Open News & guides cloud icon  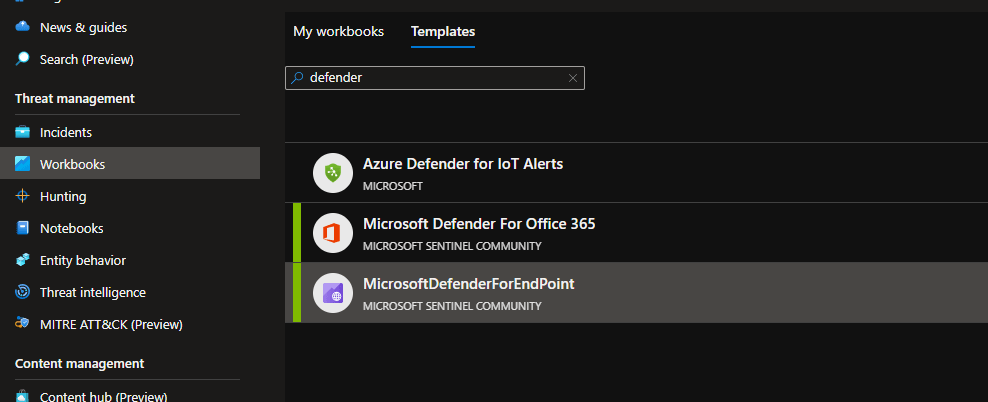pyautogui.click(x=23, y=27)
